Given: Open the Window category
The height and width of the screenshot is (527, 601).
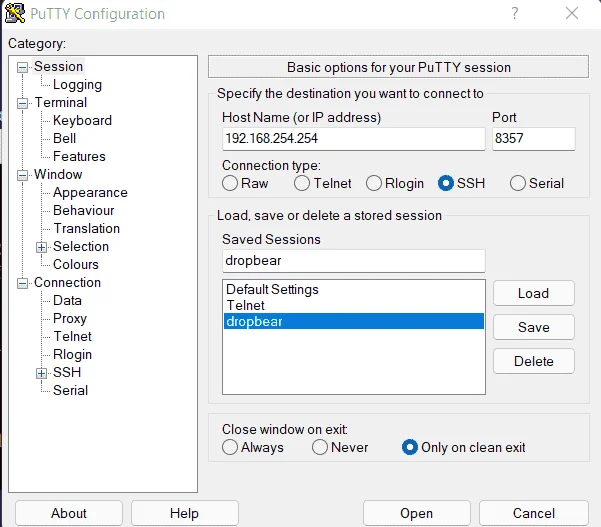Looking at the screenshot, I should pyautogui.click(x=58, y=174).
